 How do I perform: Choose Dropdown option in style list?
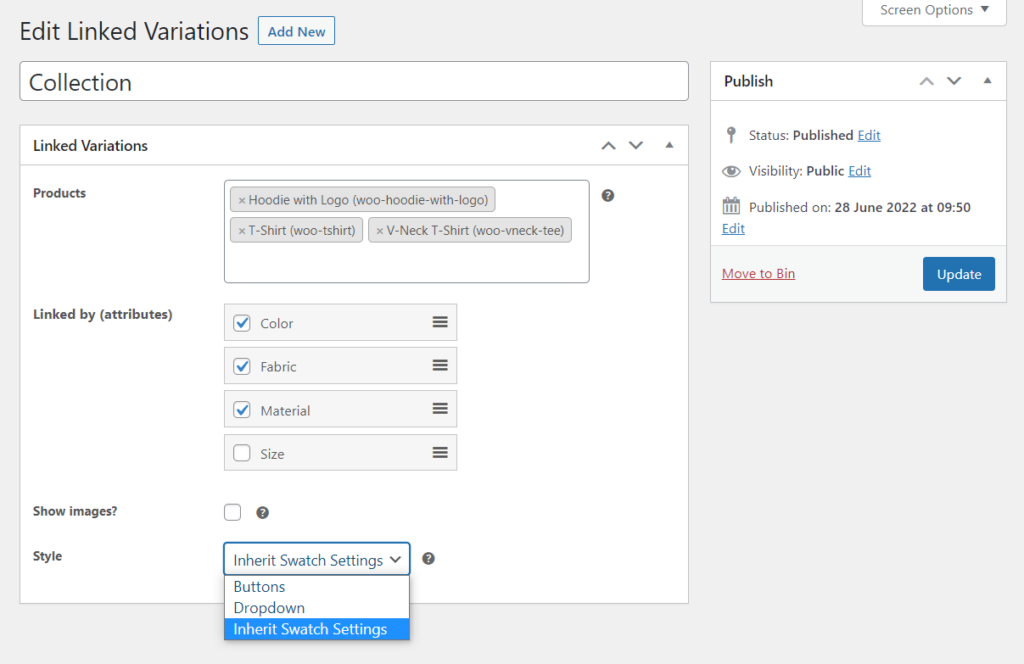coord(269,608)
